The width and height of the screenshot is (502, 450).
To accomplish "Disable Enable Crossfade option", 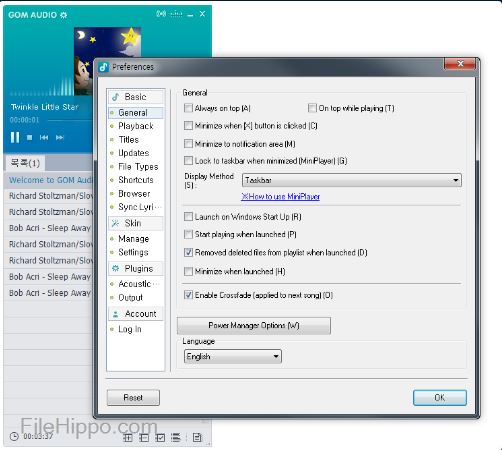I will pos(188,295).
